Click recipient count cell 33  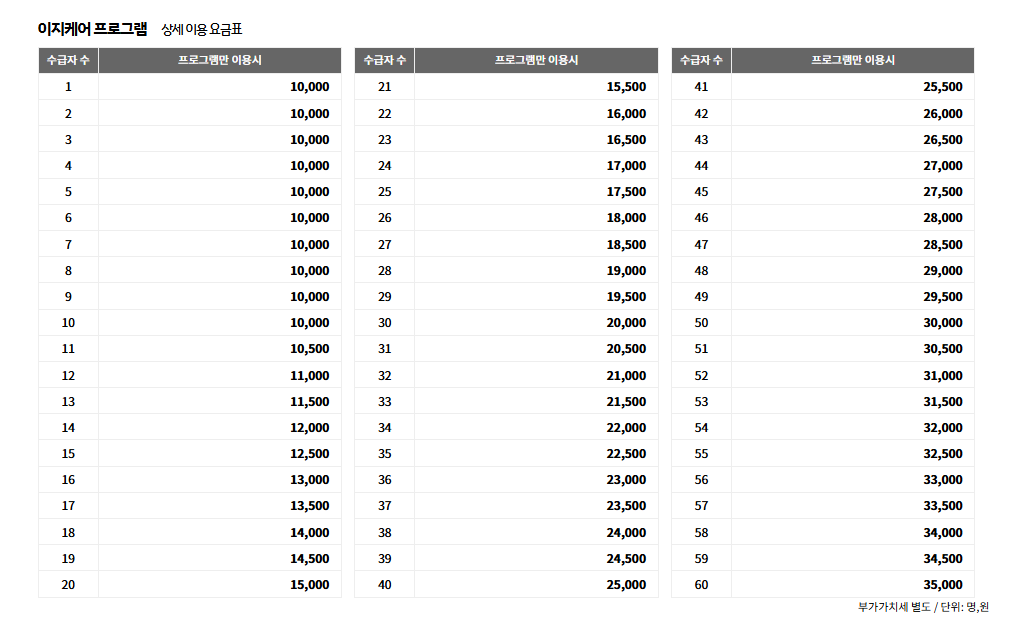click(385, 402)
